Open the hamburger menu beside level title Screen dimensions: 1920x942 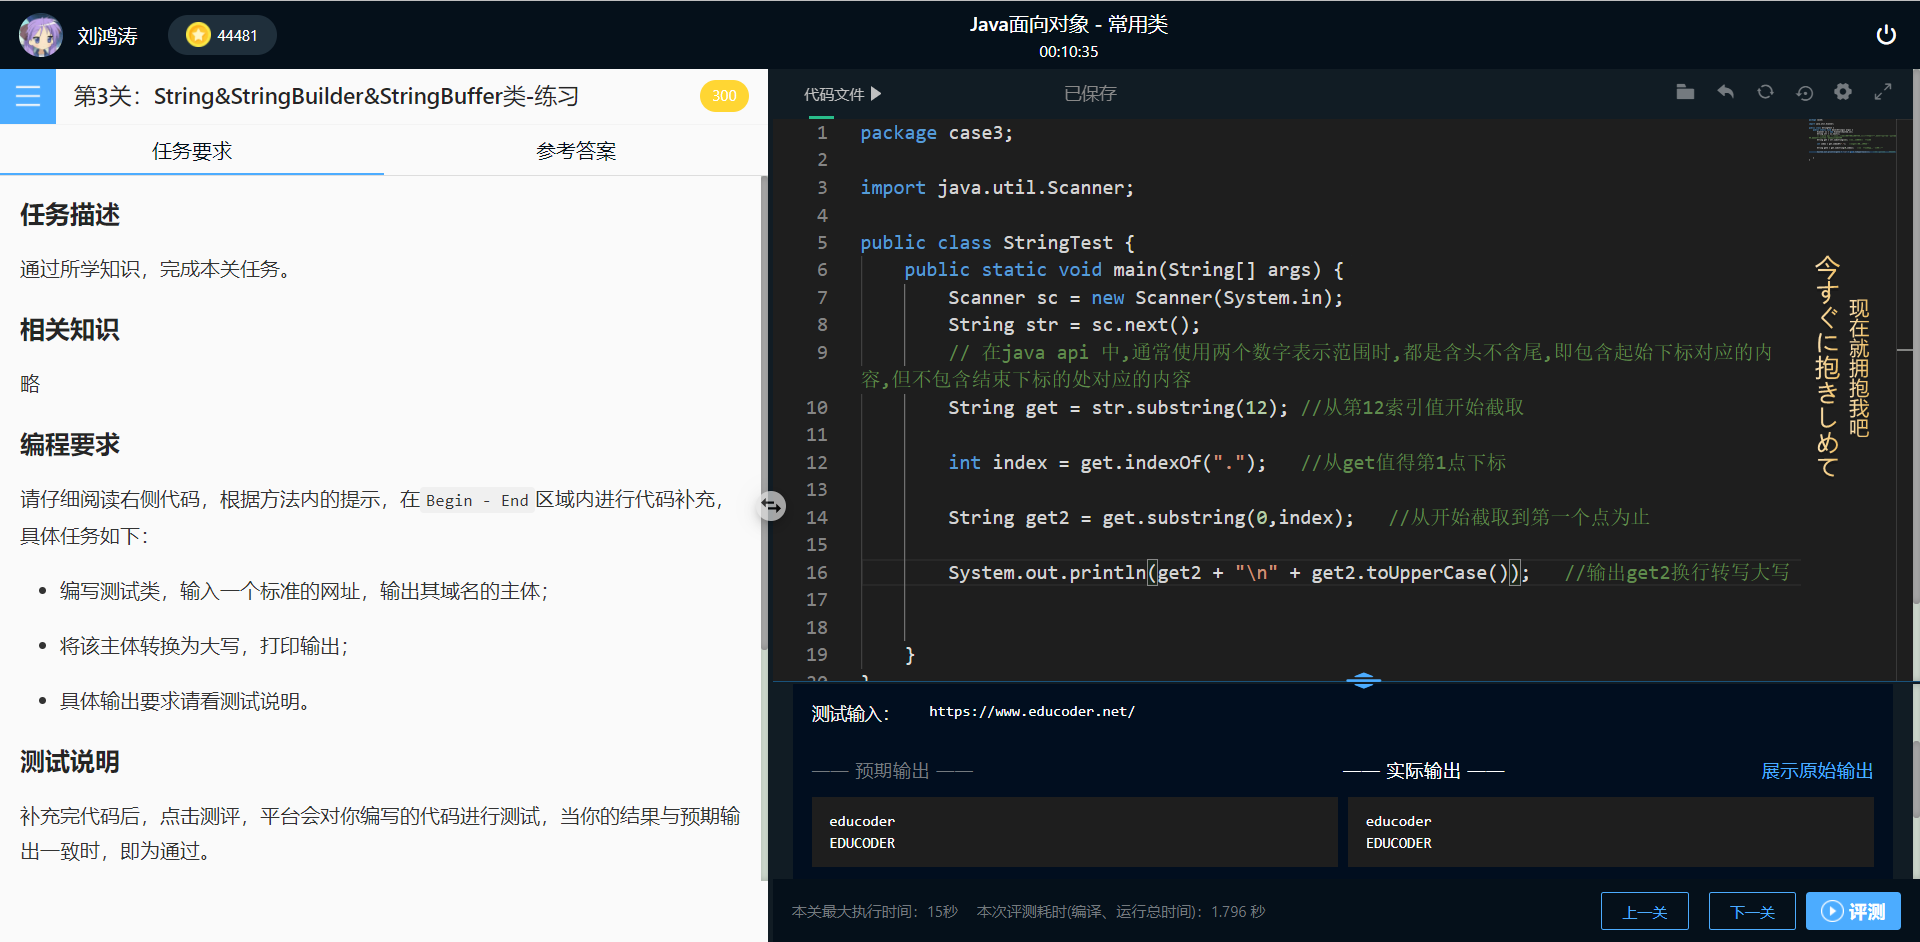[28, 96]
